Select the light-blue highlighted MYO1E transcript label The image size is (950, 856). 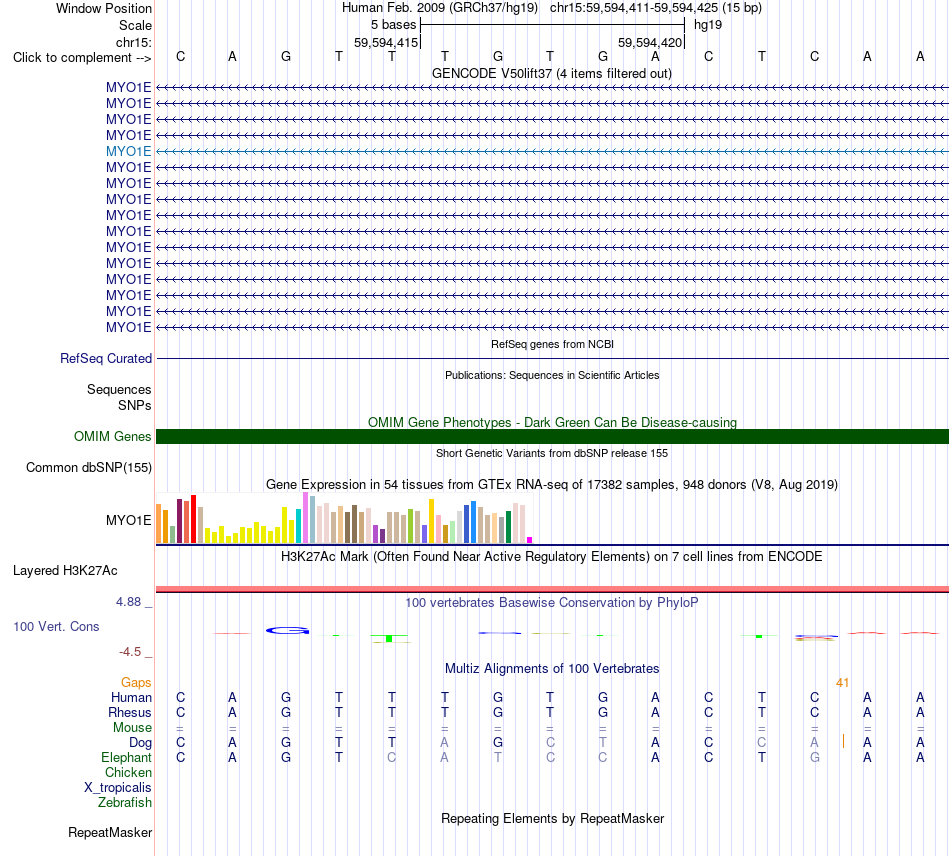pyautogui.click(x=128, y=151)
